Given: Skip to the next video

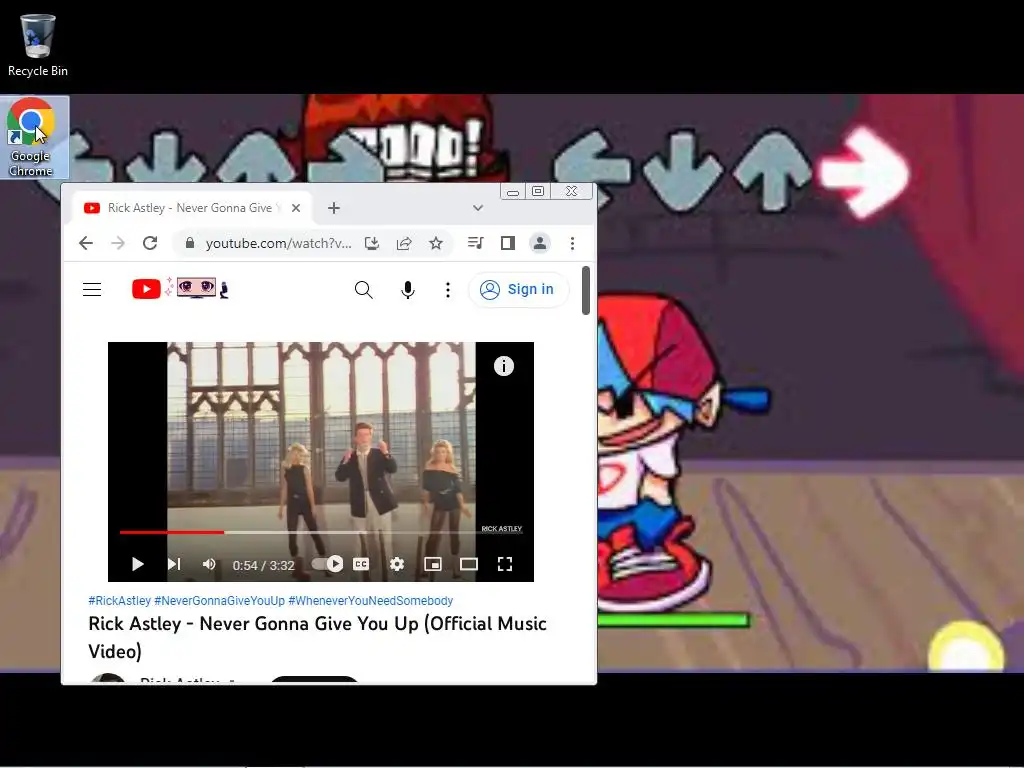Looking at the screenshot, I should coord(174,564).
